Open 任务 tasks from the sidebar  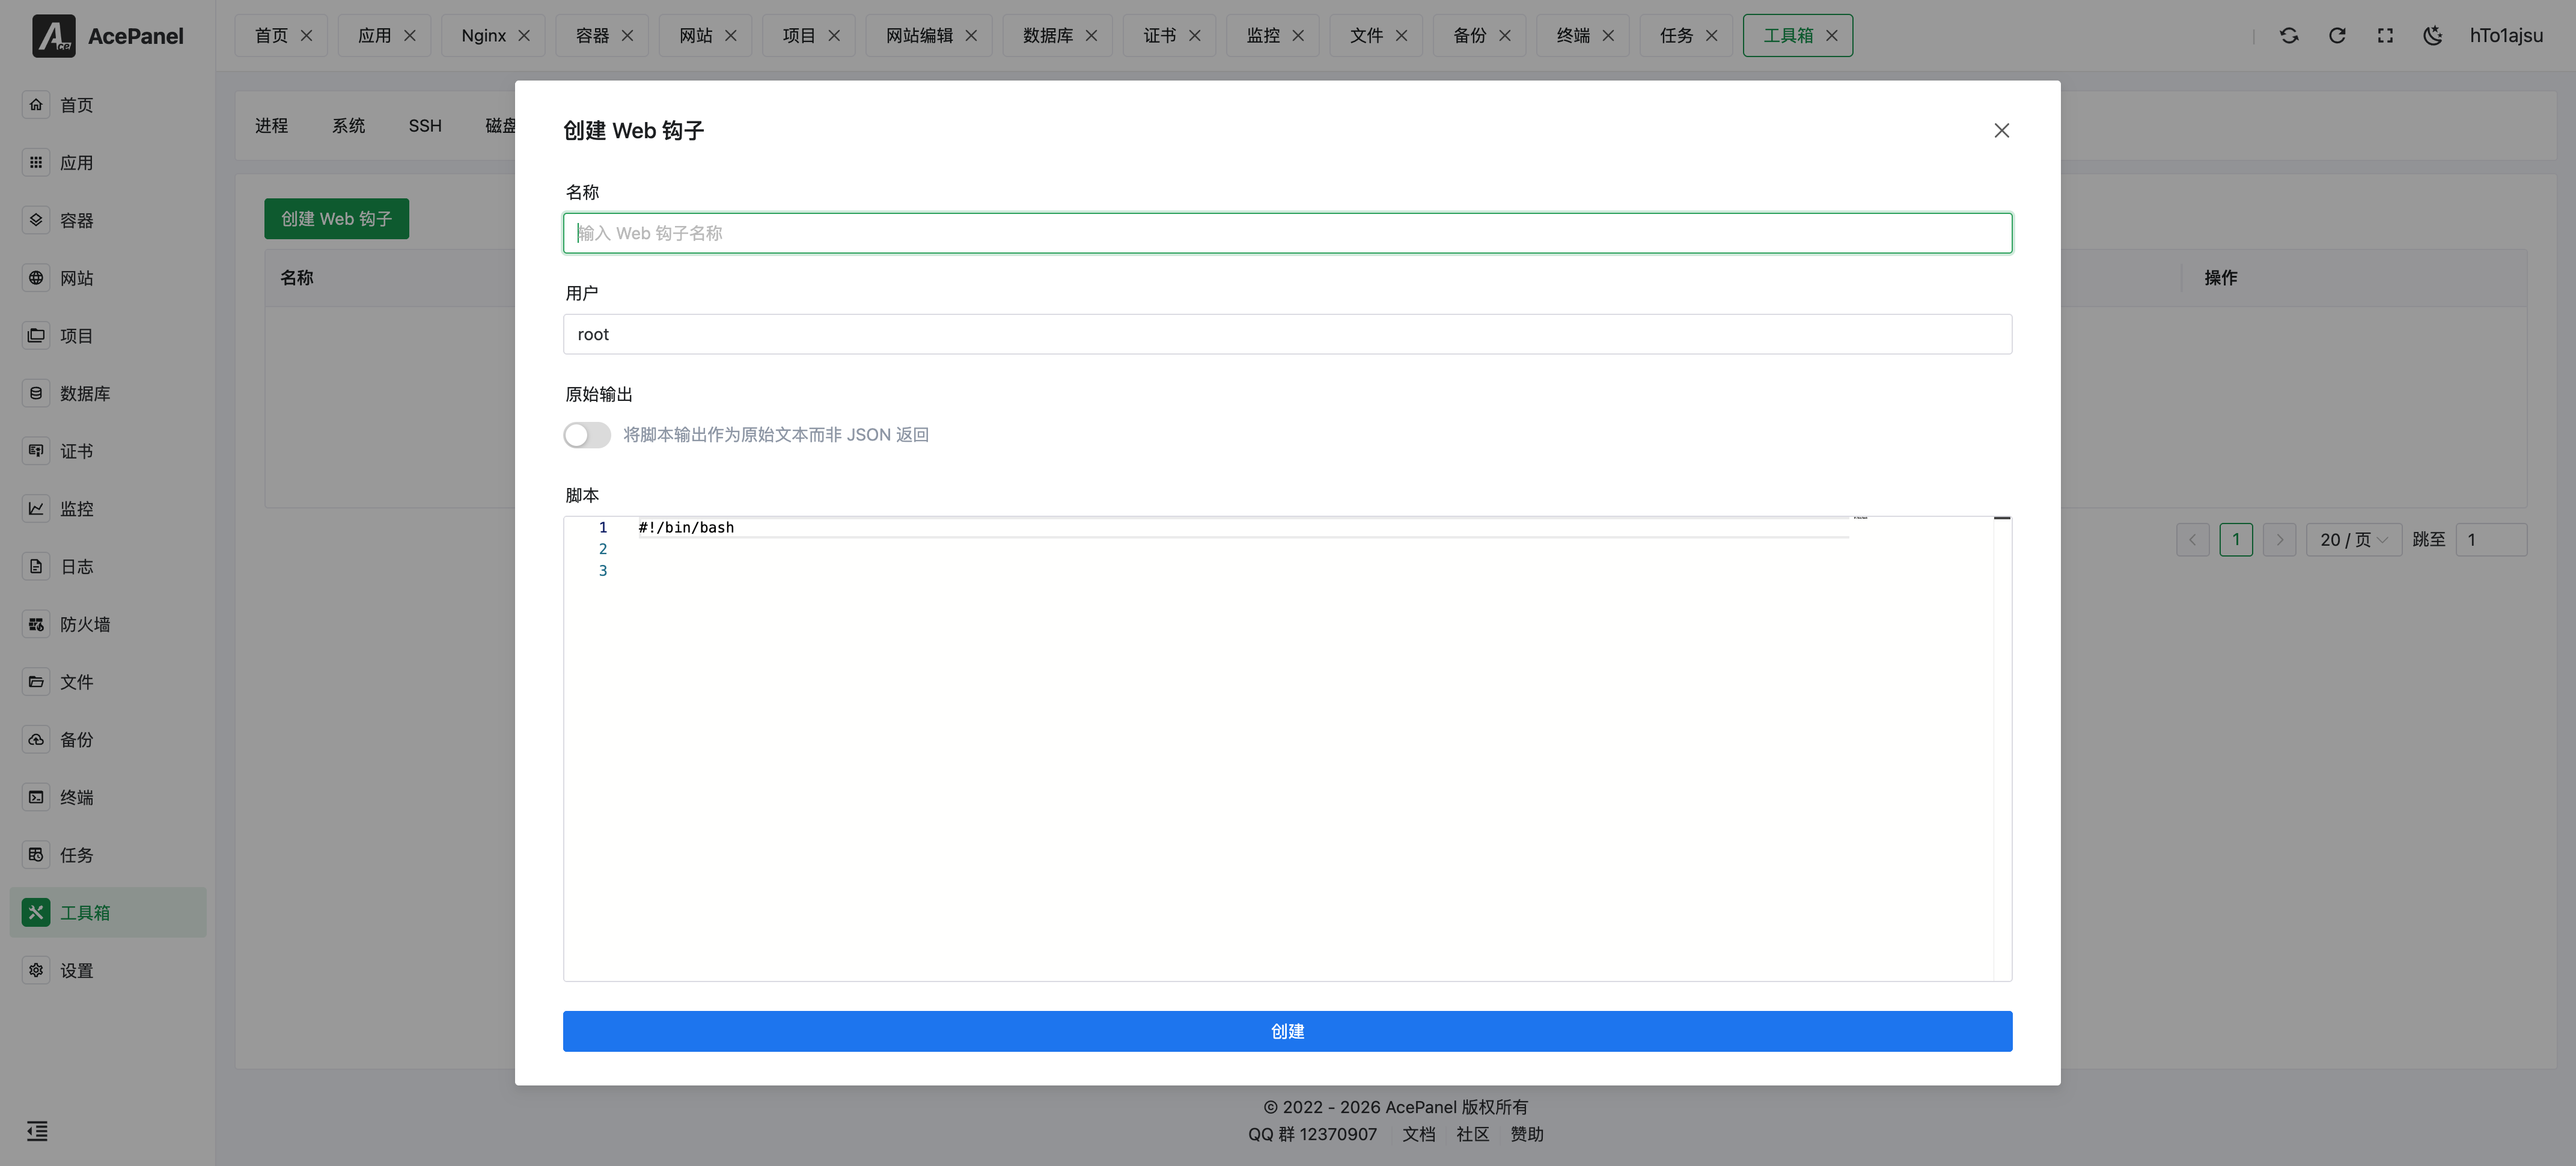(x=76, y=855)
